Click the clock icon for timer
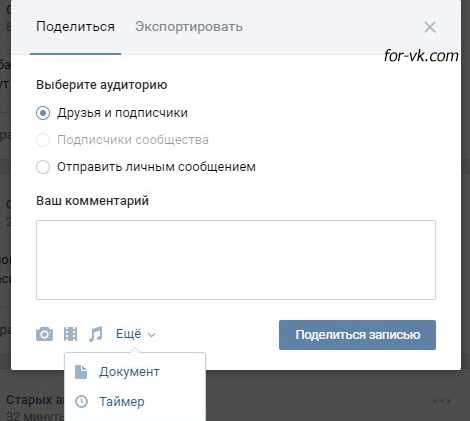The height and width of the screenshot is (421, 470). click(x=81, y=402)
